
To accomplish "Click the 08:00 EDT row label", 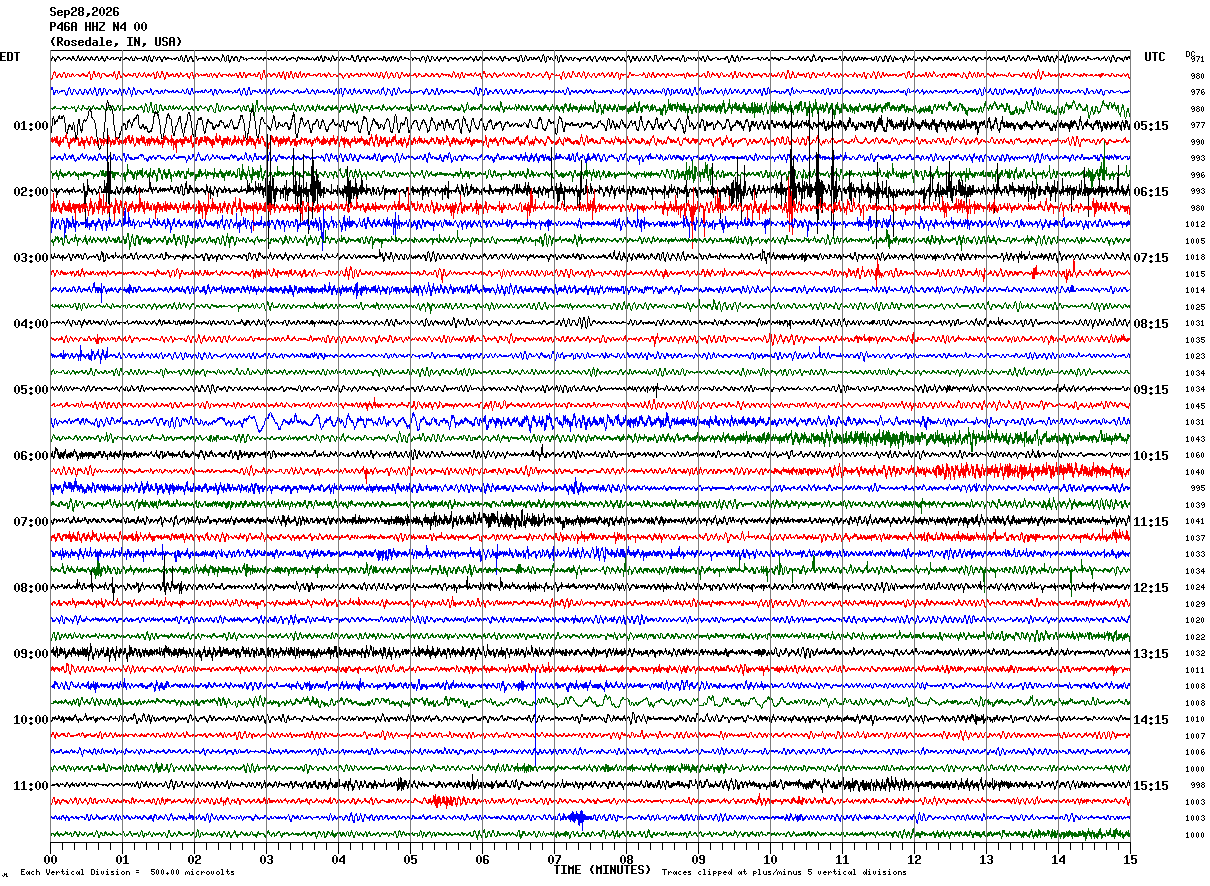I will (x=31, y=588).
